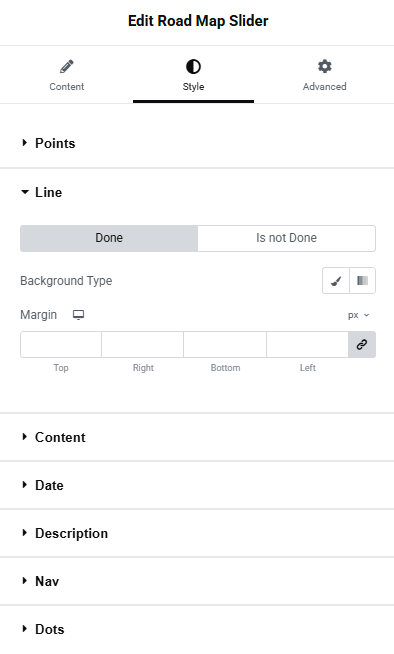
Task: Click the Content tab pencil icon
Action: pos(67,66)
